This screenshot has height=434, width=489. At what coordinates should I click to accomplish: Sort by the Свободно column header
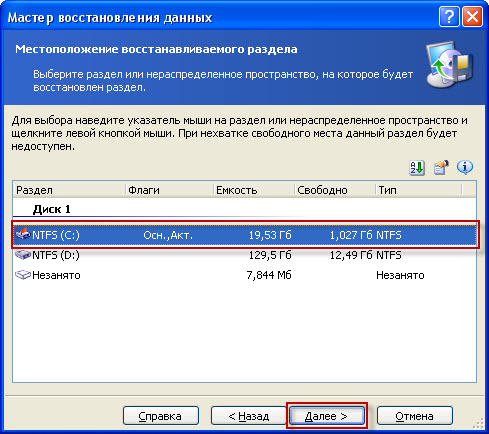[335, 190]
